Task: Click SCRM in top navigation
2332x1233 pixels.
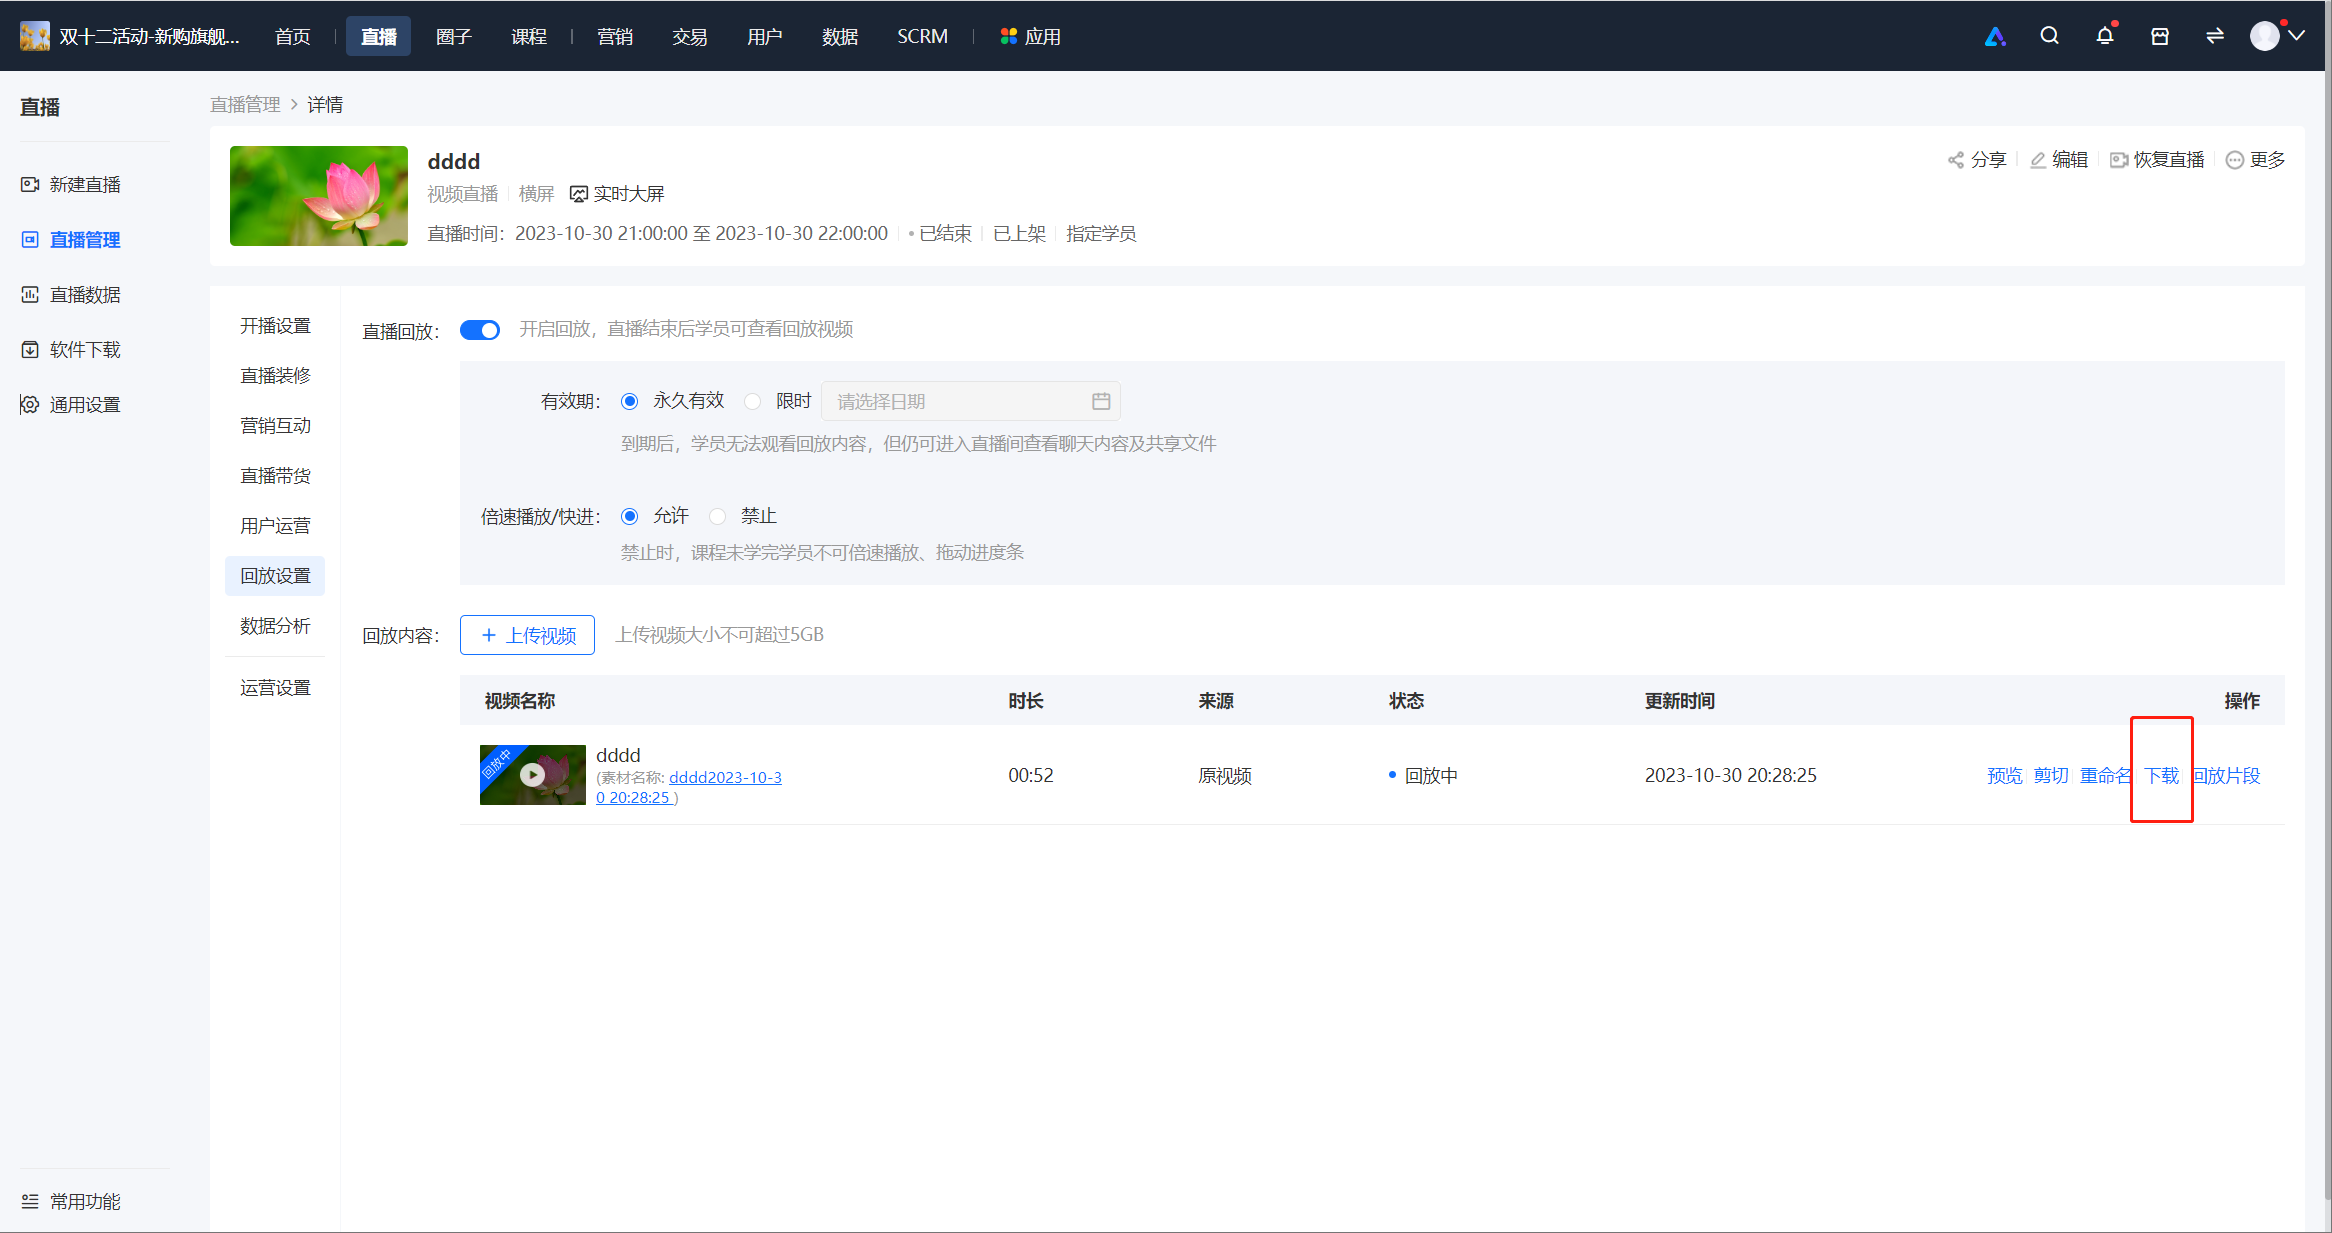Action: 922,36
